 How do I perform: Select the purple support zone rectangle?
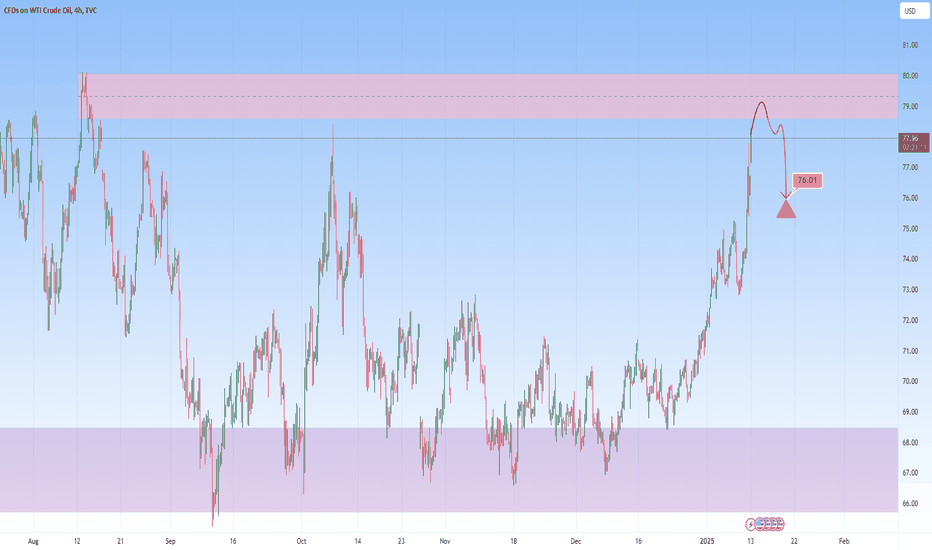(449, 470)
